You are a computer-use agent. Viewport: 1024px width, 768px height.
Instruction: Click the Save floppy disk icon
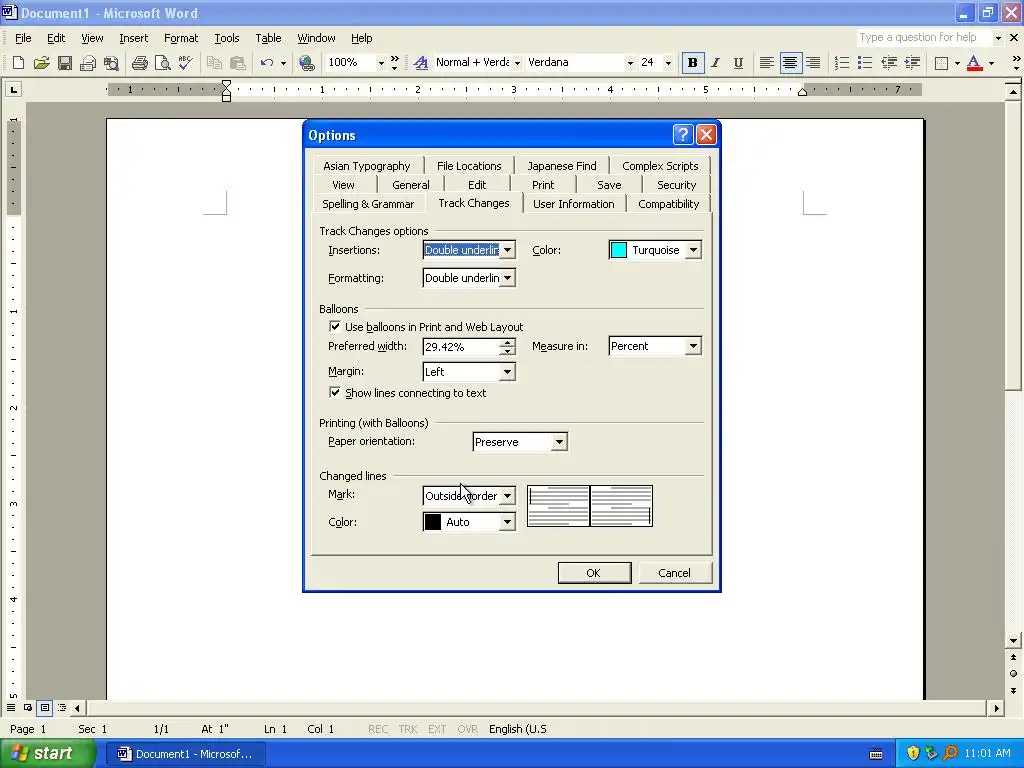point(64,63)
